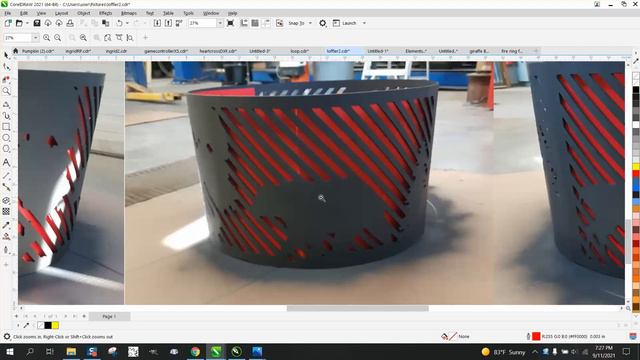Click the zoom level input in property bar
Viewport: 640px width, 360px height.
click(18, 38)
